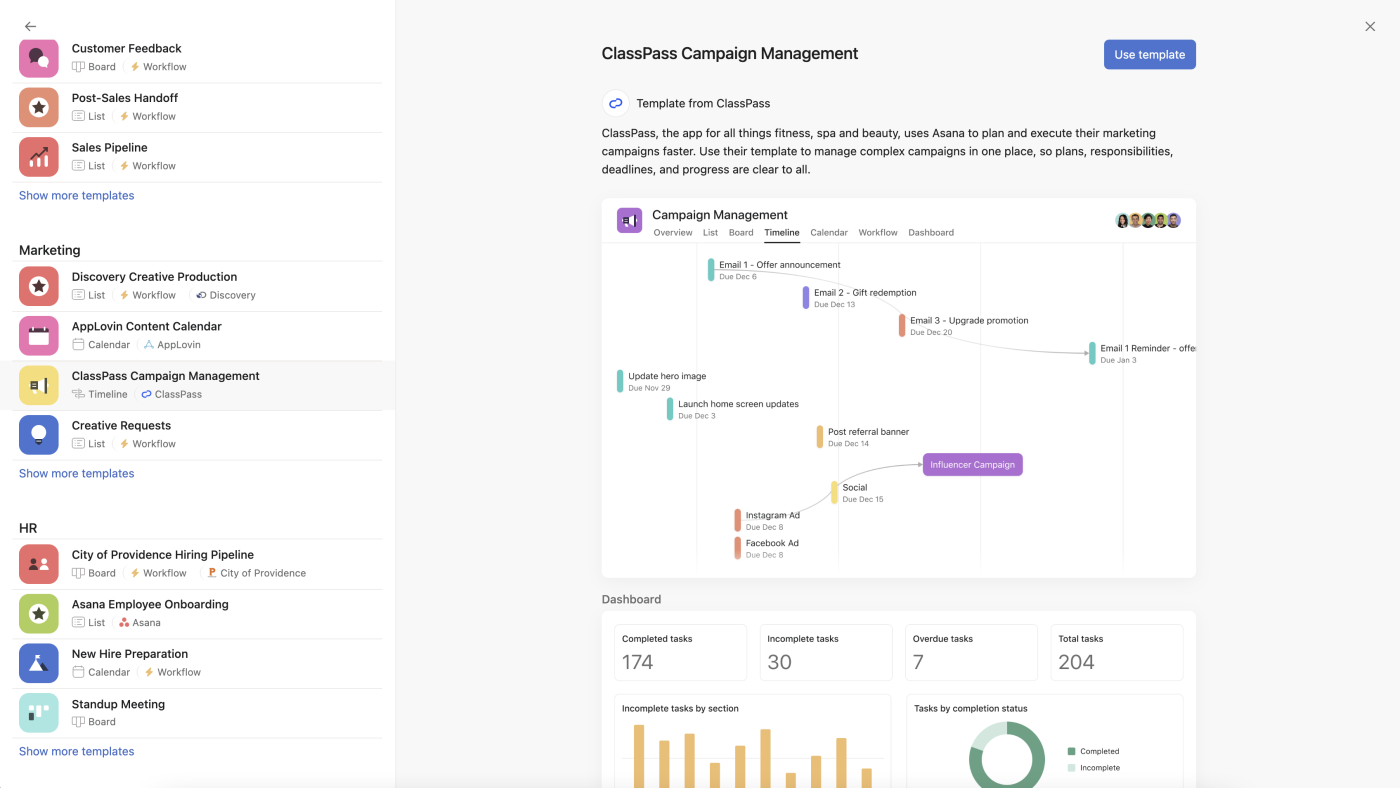Click the Completed legend color swatch
The height and width of the screenshot is (788, 1400).
coord(1071,751)
